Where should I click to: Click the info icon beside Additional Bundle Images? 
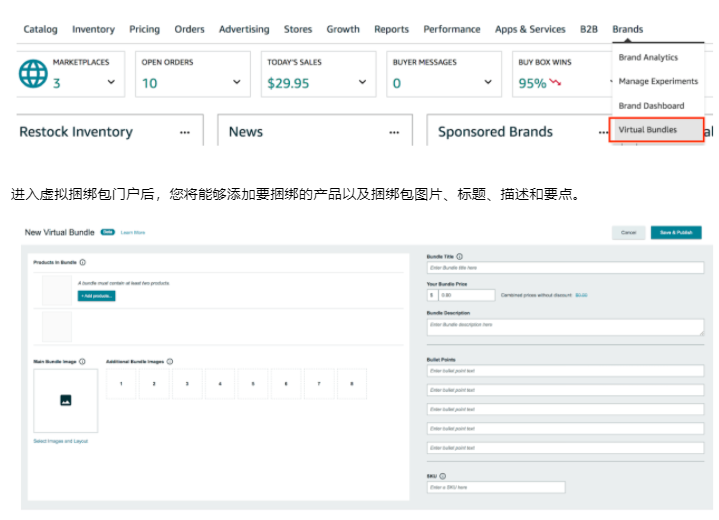170,361
